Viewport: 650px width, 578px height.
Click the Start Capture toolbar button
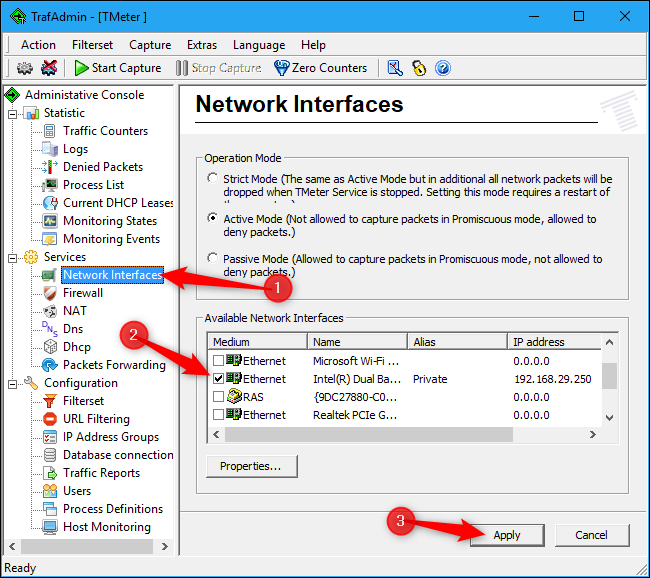click(118, 68)
